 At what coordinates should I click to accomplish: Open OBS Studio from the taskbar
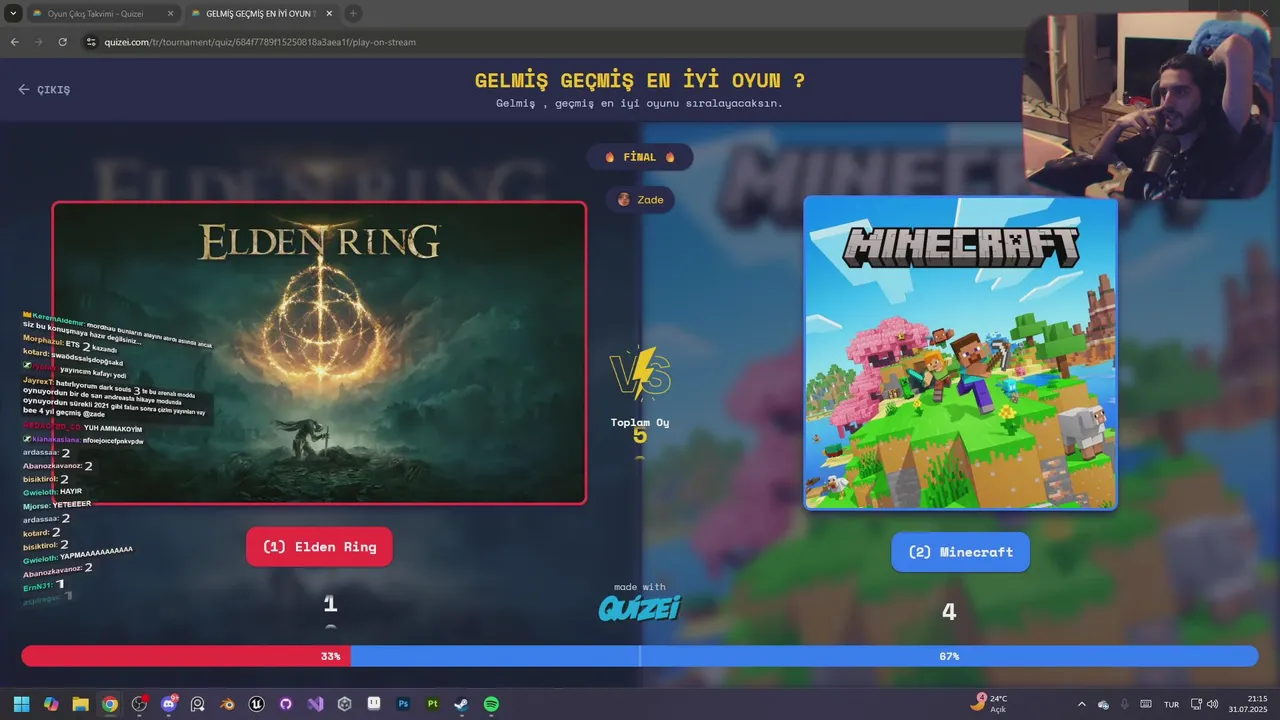point(139,704)
